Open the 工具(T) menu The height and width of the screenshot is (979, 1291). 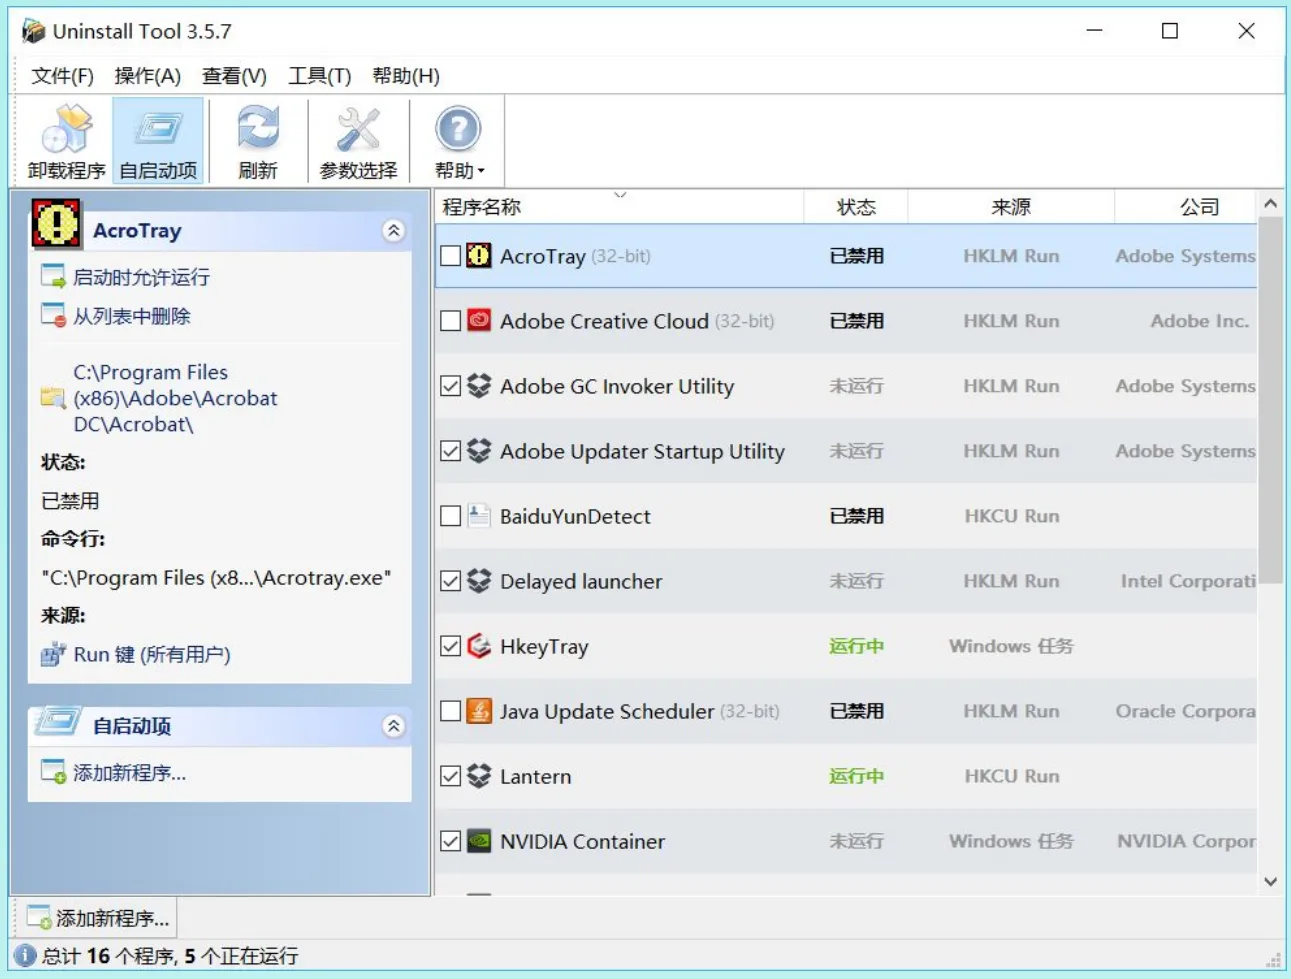pyautogui.click(x=319, y=76)
